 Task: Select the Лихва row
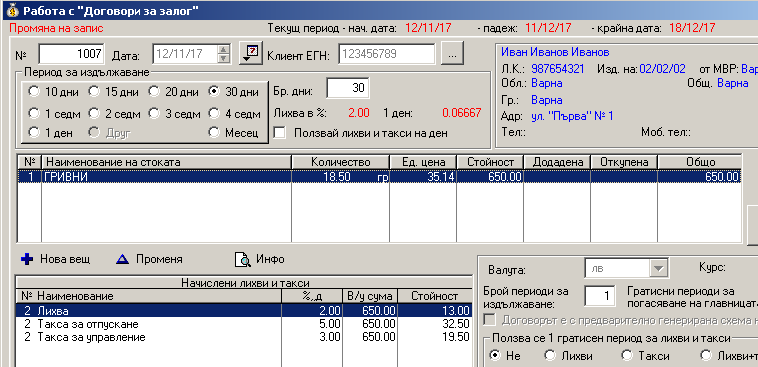(x=244, y=311)
